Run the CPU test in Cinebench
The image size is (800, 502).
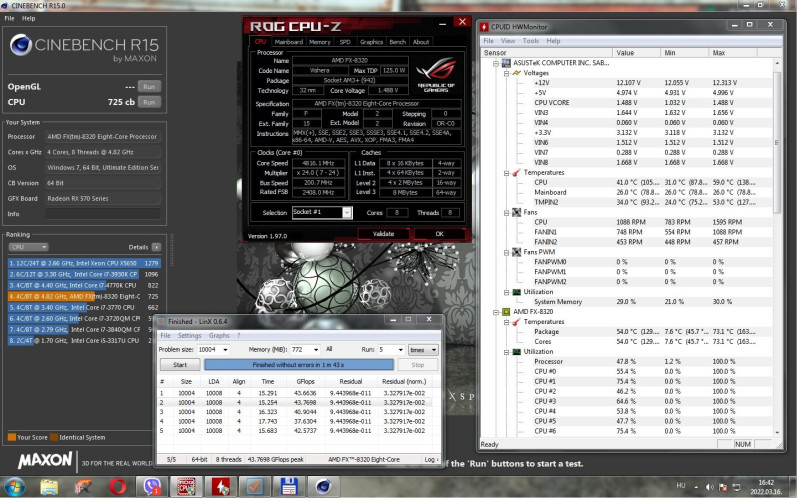(x=149, y=102)
